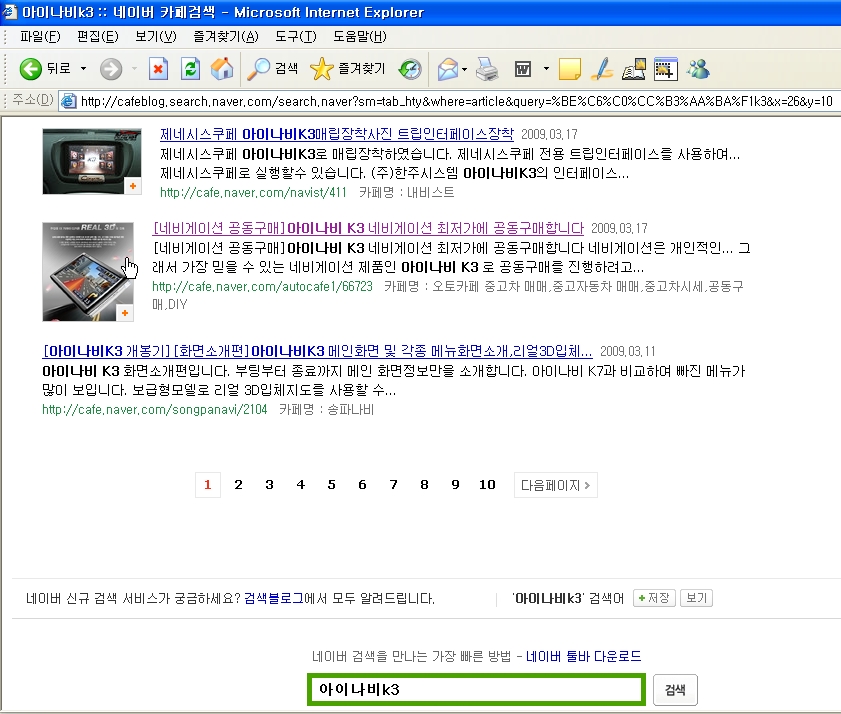841x714 pixels.
Task: Open the History clock icon
Action: 410,69
